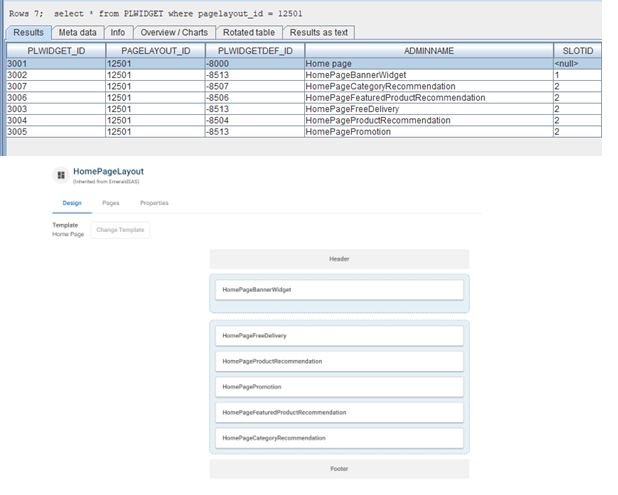Select HomePageProductRecommendation widget in layout
618x495 pixels.
tap(339, 361)
